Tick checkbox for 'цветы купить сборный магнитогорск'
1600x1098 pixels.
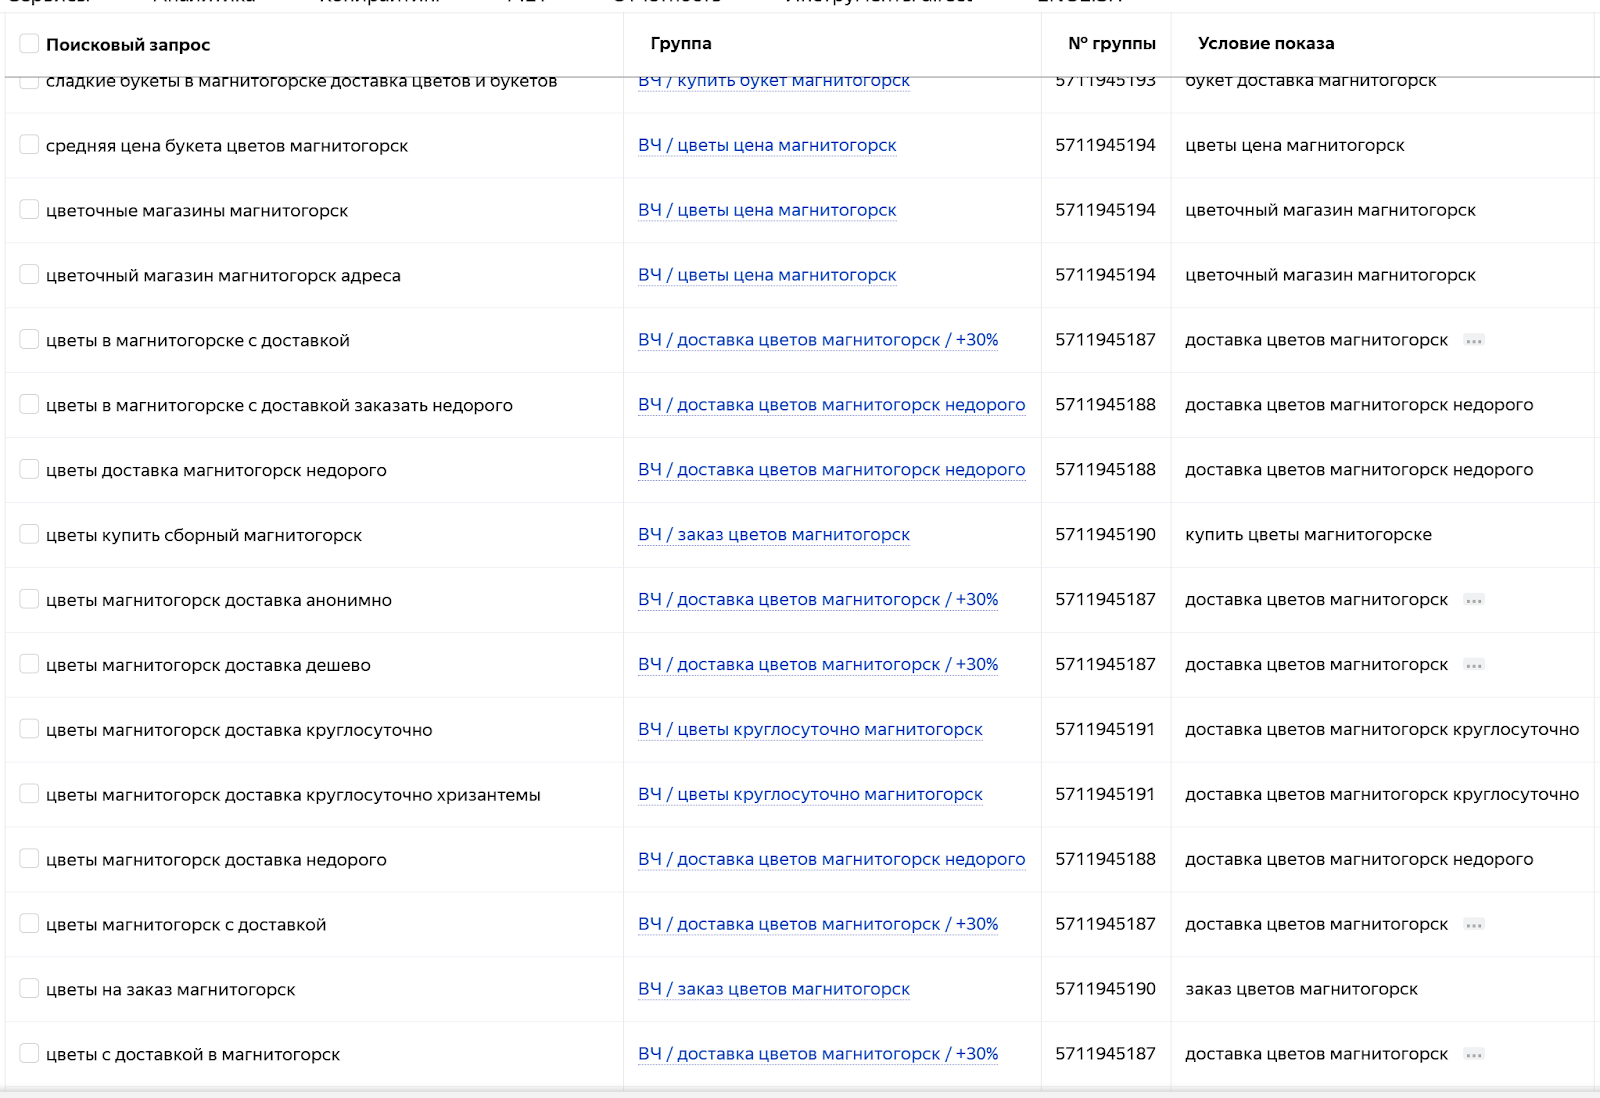click(x=29, y=535)
